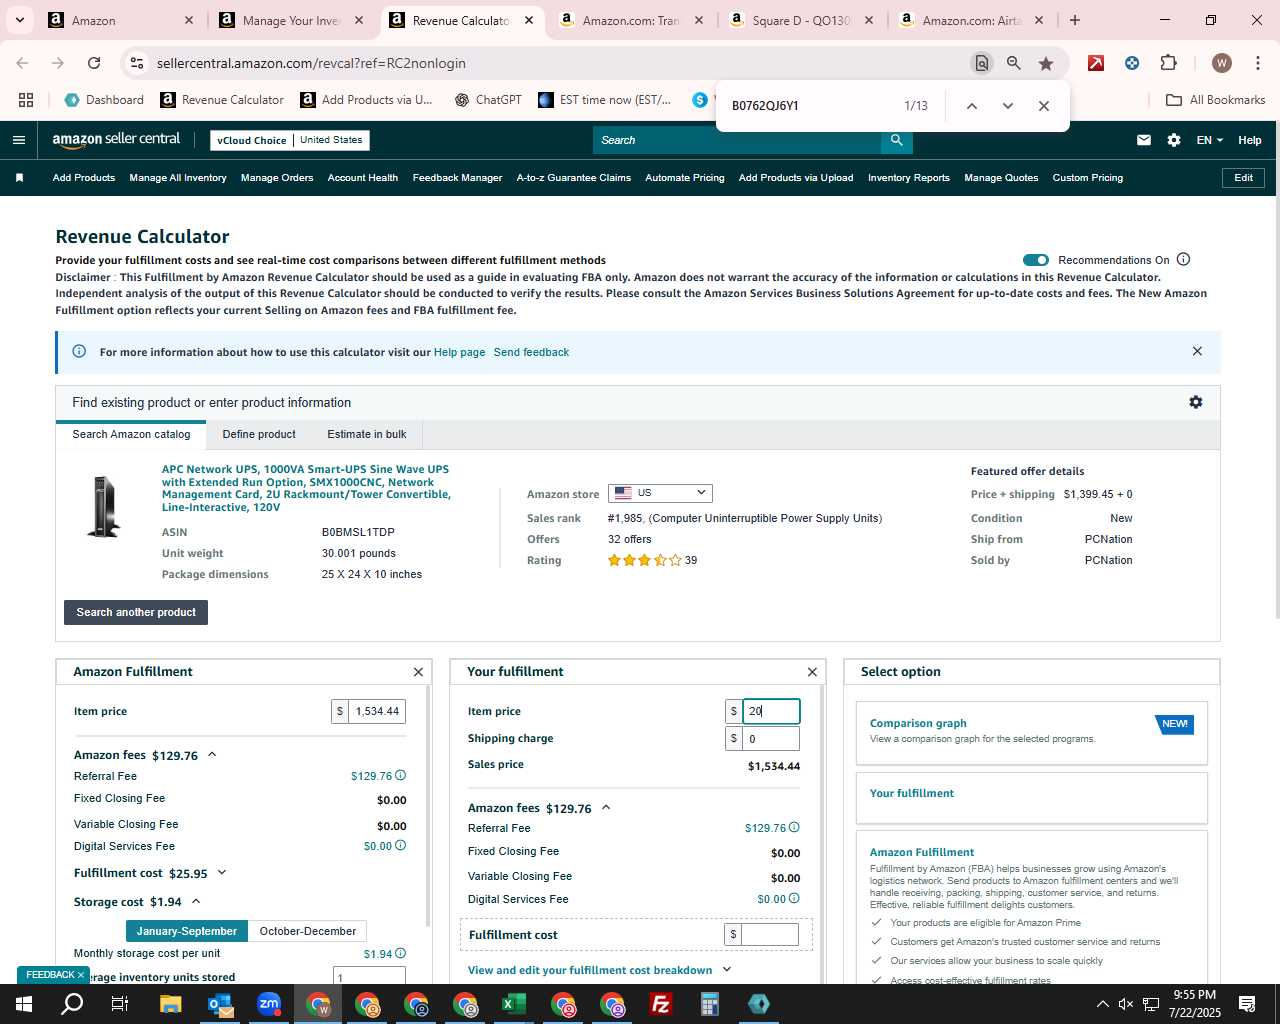Click Search another product button
1280x1024 pixels.
[136, 612]
